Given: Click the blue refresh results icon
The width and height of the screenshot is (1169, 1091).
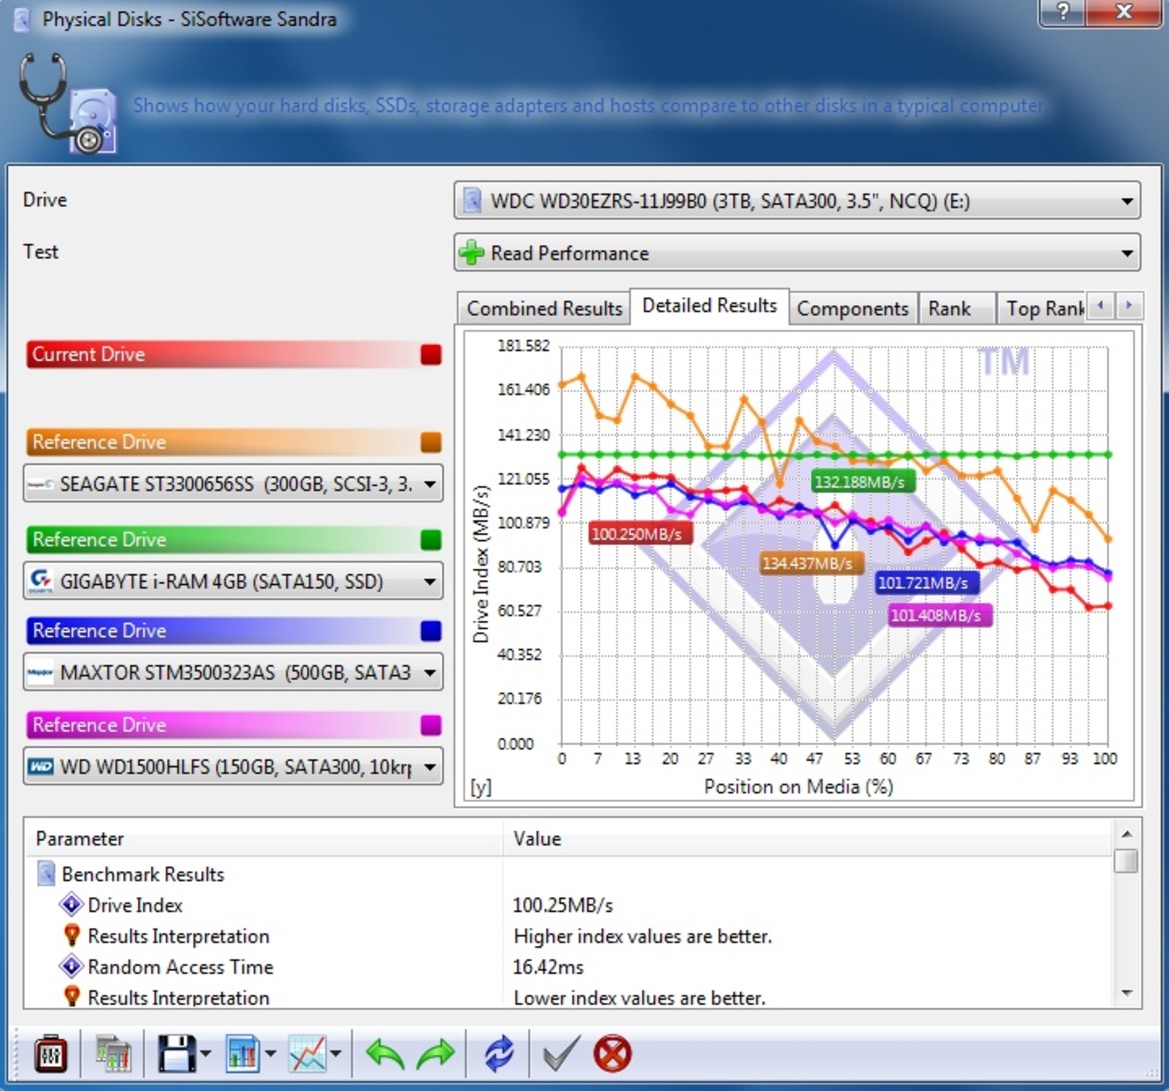Looking at the screenshot, I should coord(499,1054).
